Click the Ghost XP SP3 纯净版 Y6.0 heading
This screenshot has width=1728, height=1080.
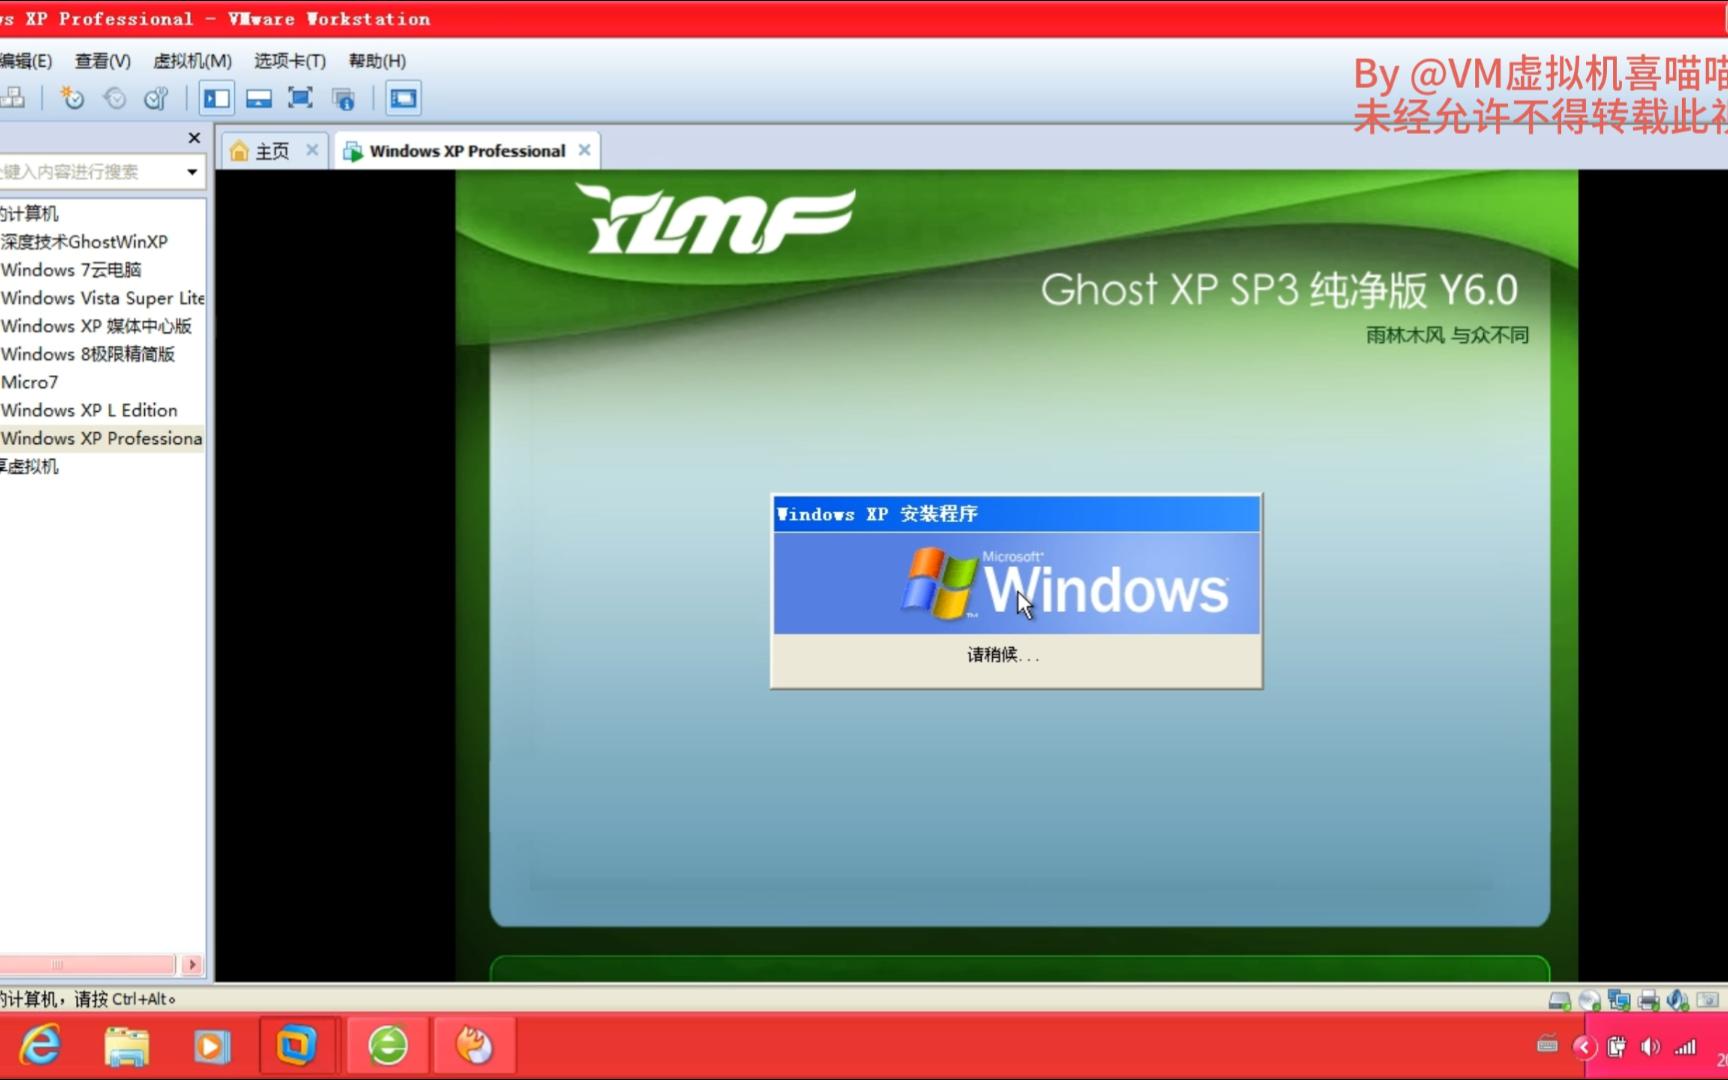click(1279, 290)
